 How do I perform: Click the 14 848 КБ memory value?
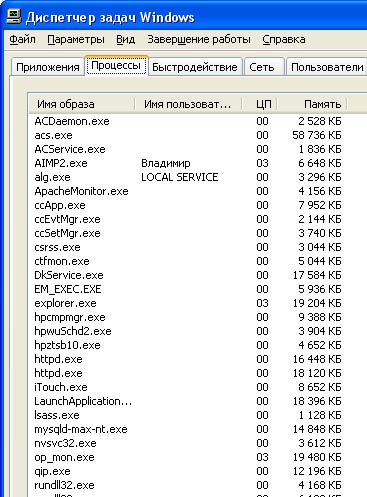[317, 429]
